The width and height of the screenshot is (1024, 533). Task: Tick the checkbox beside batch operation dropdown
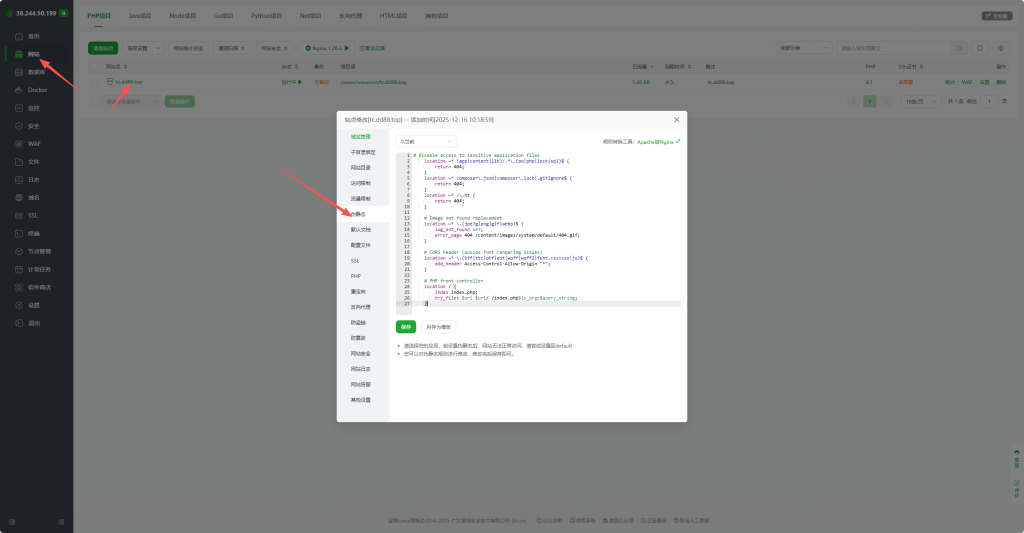95,102
